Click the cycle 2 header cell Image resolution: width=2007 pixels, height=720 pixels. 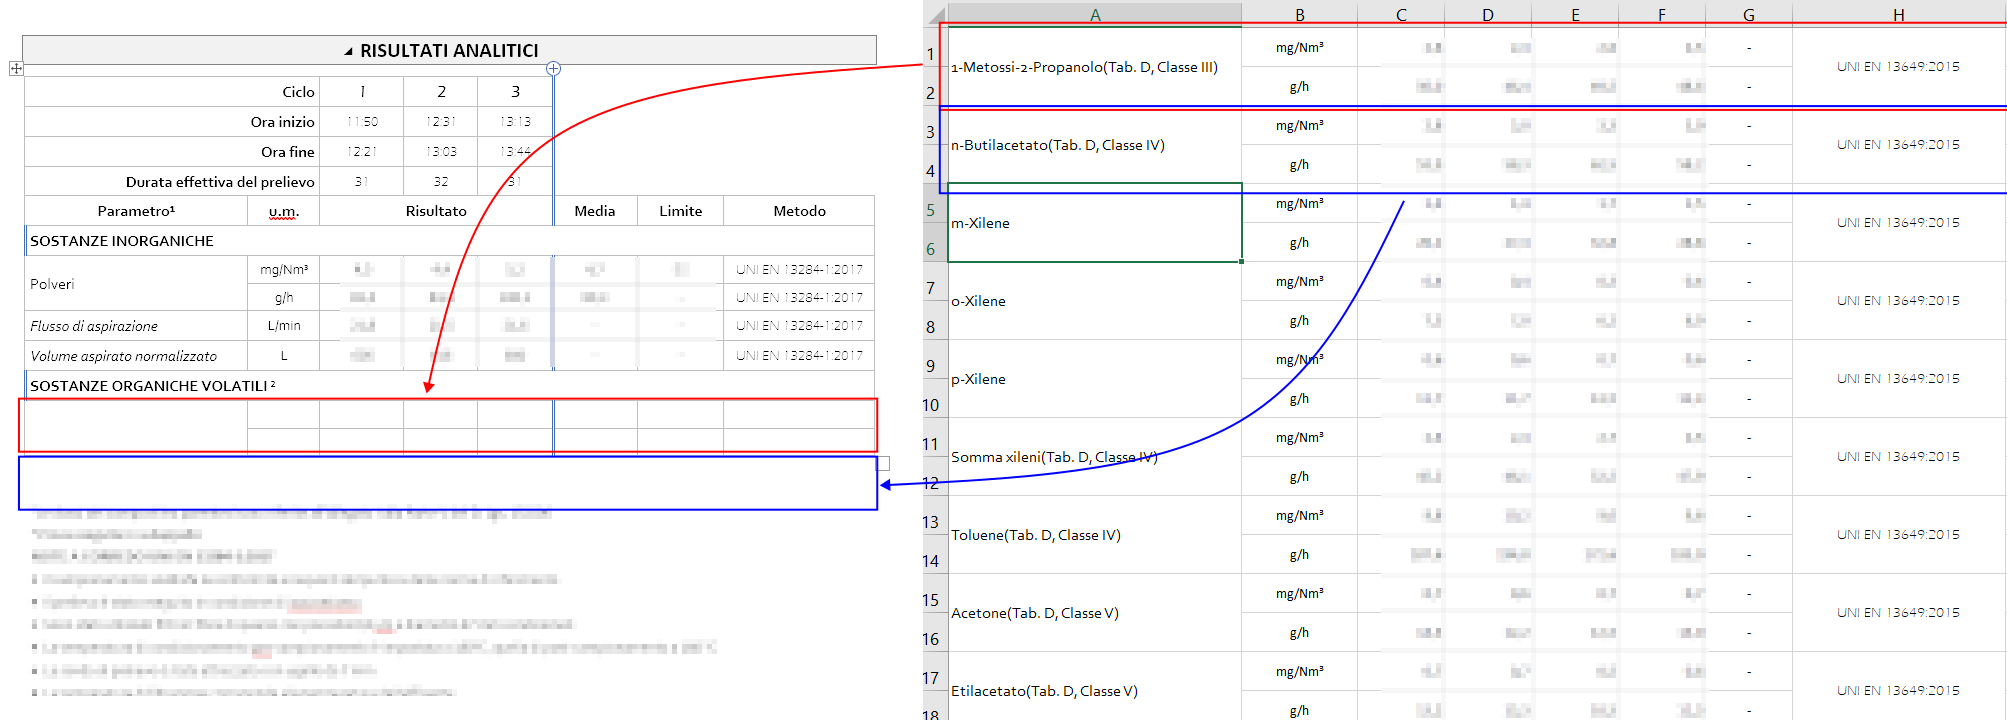coord(441,91)
